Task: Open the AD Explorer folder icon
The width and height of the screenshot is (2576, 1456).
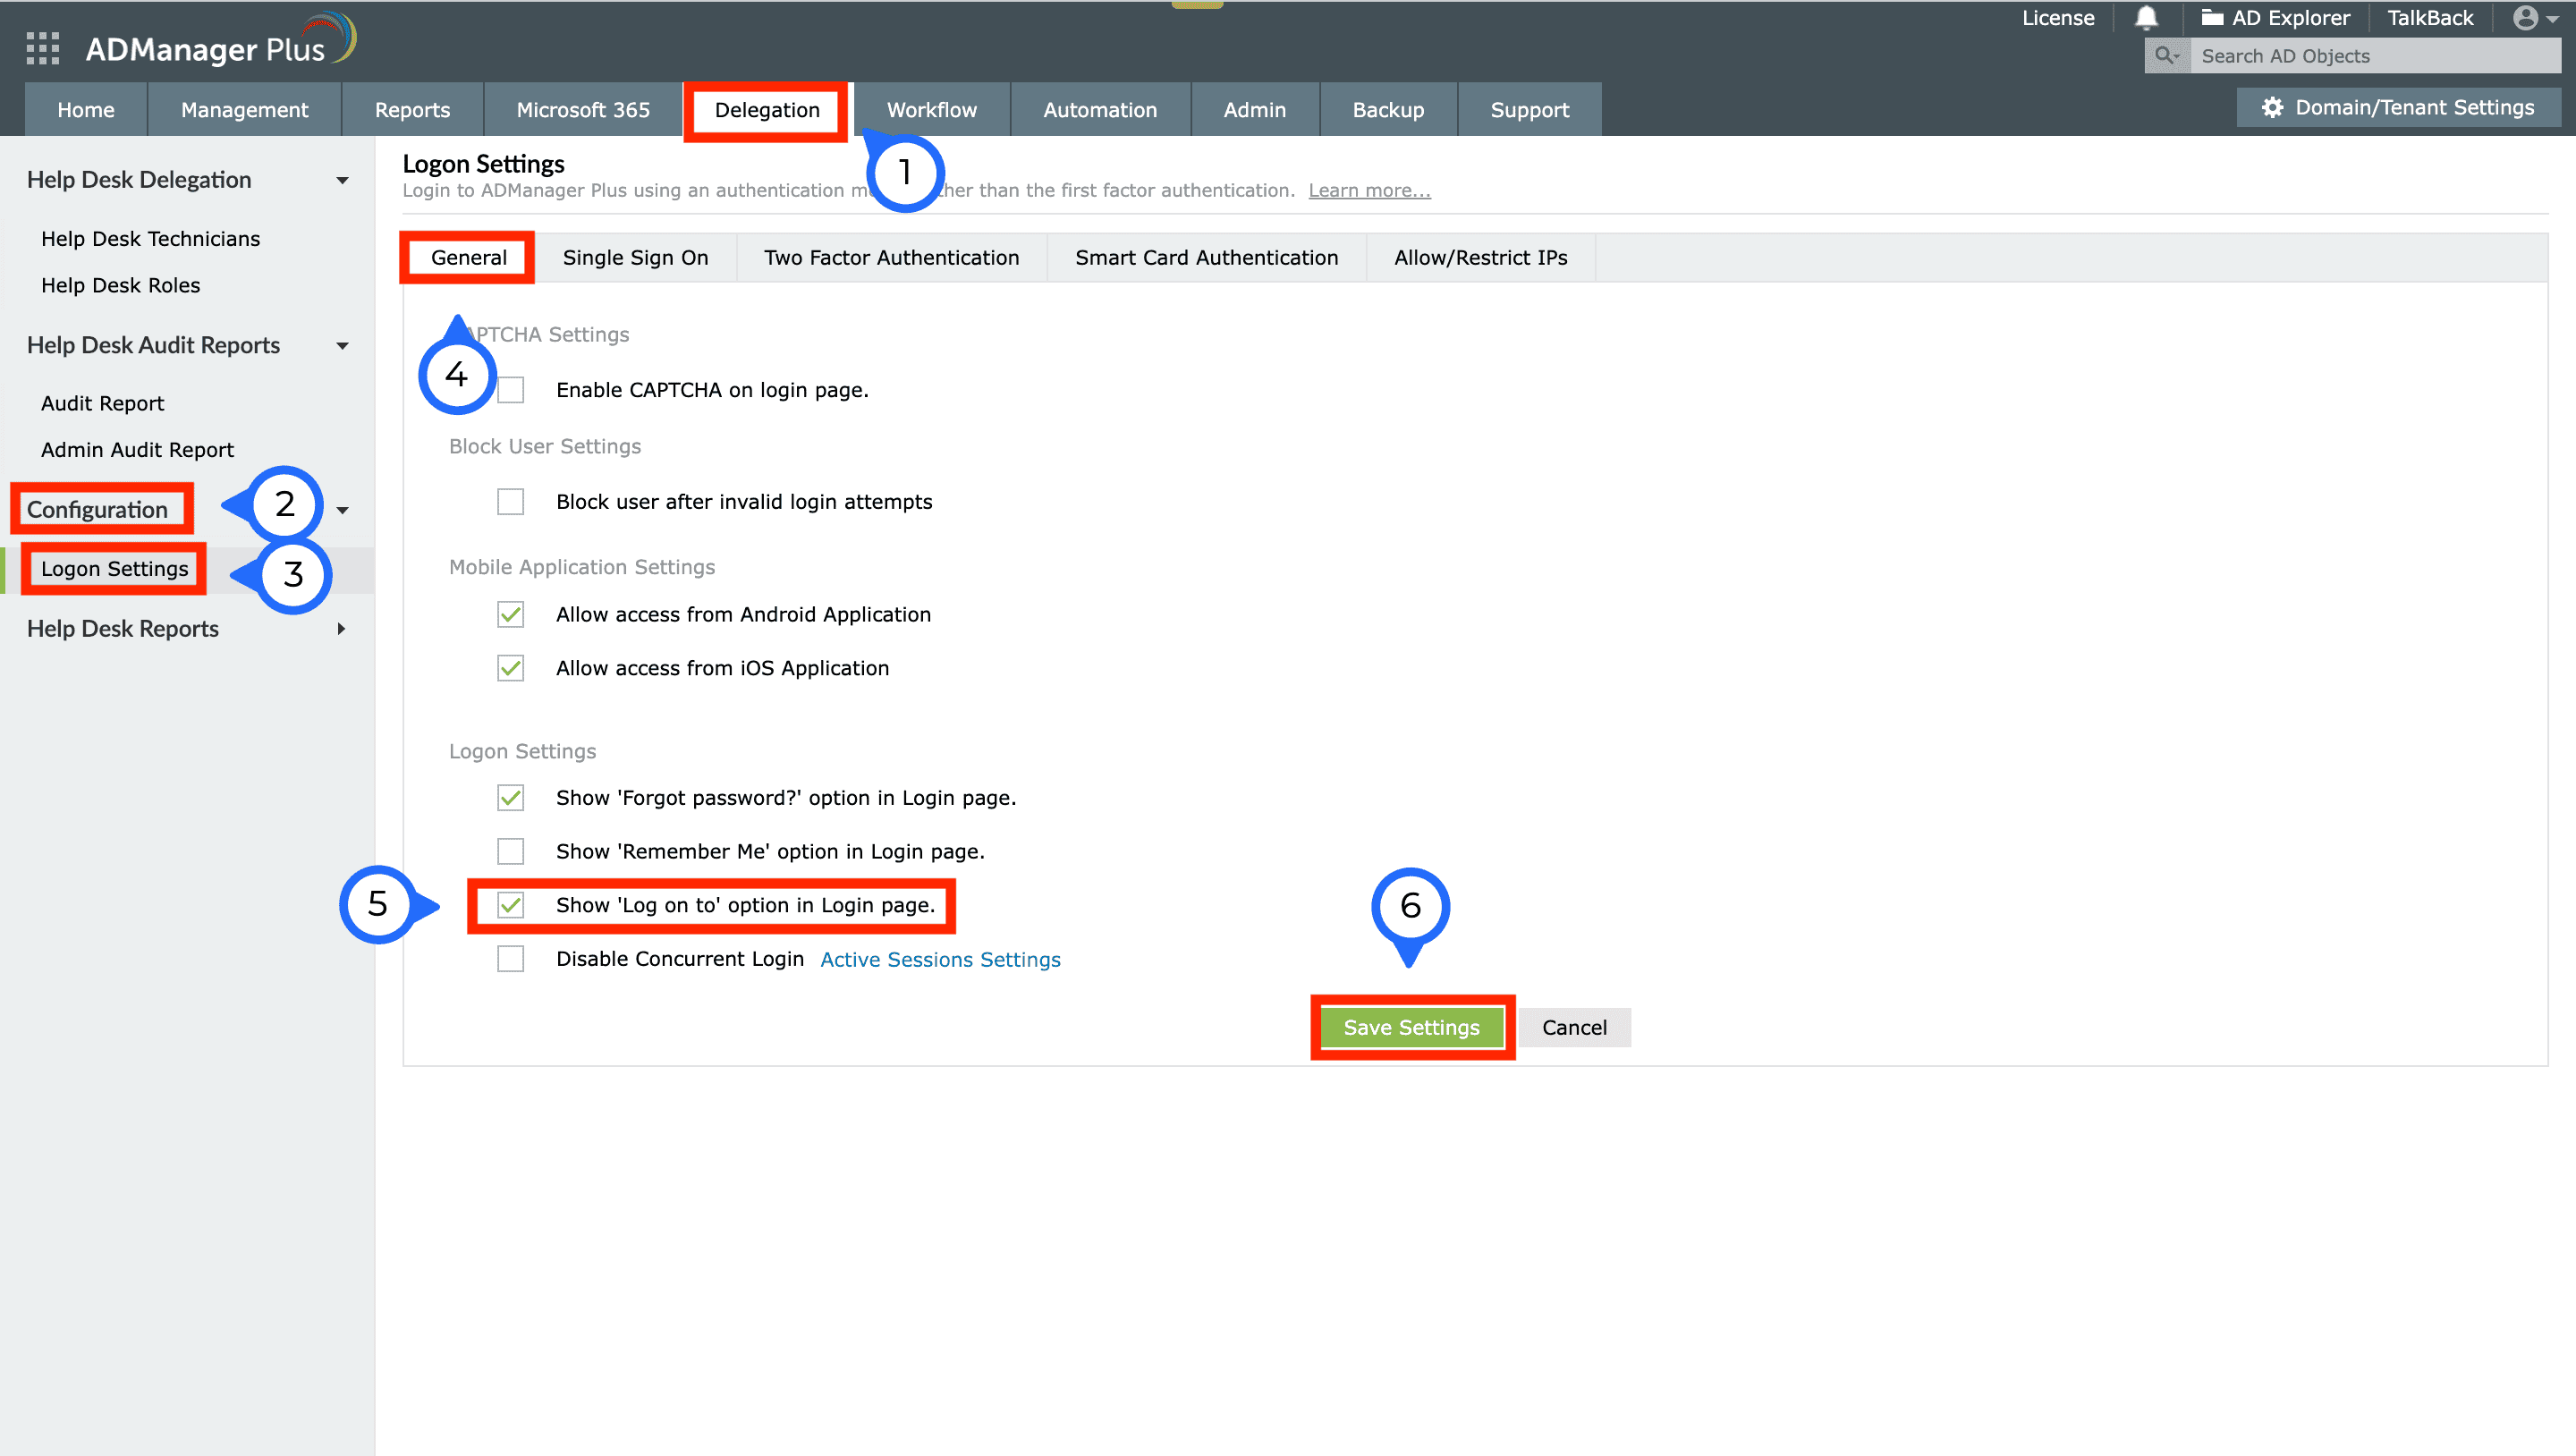Action: (2211, 18)
